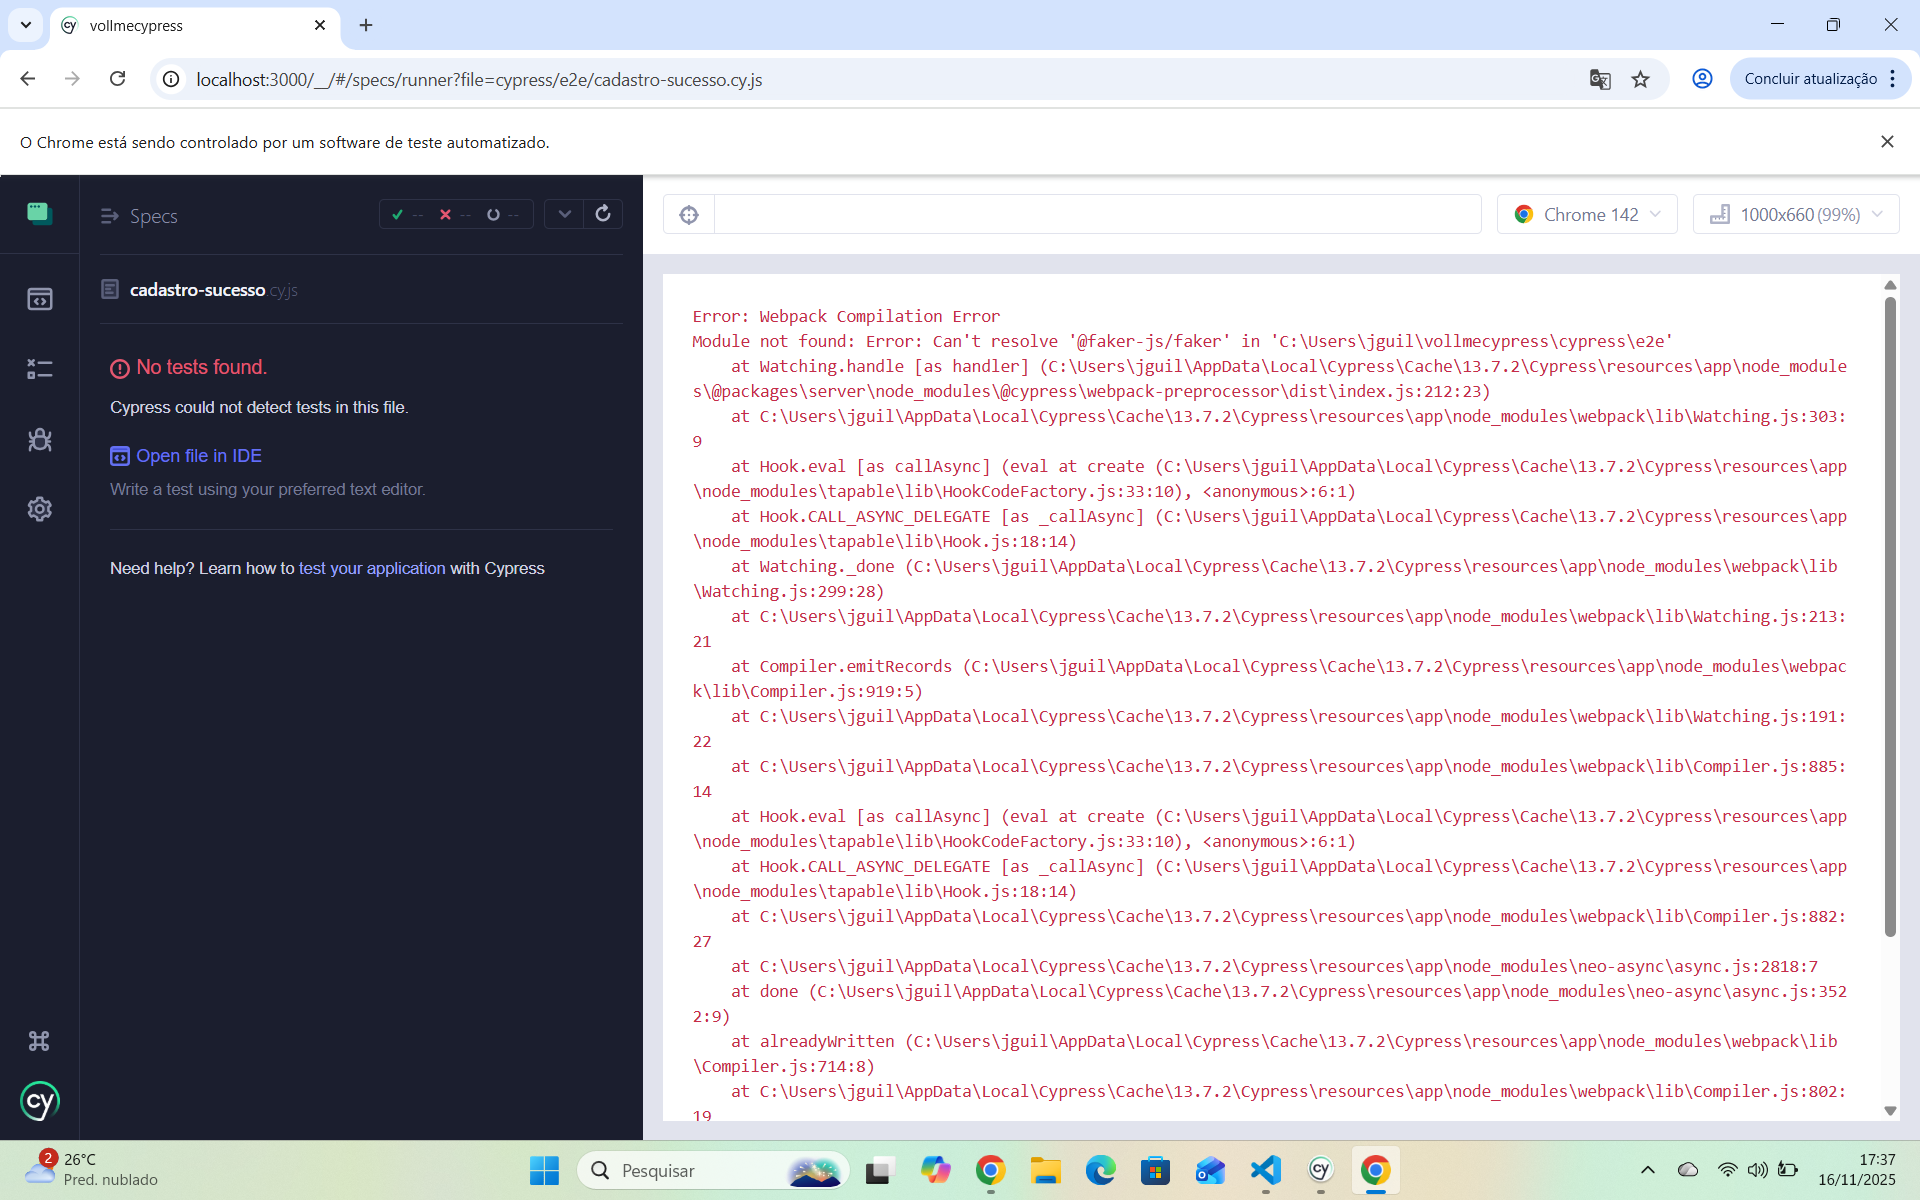1920x1200 pixels.
Task: Click the green project icon top-left
Action: (39, 213)
